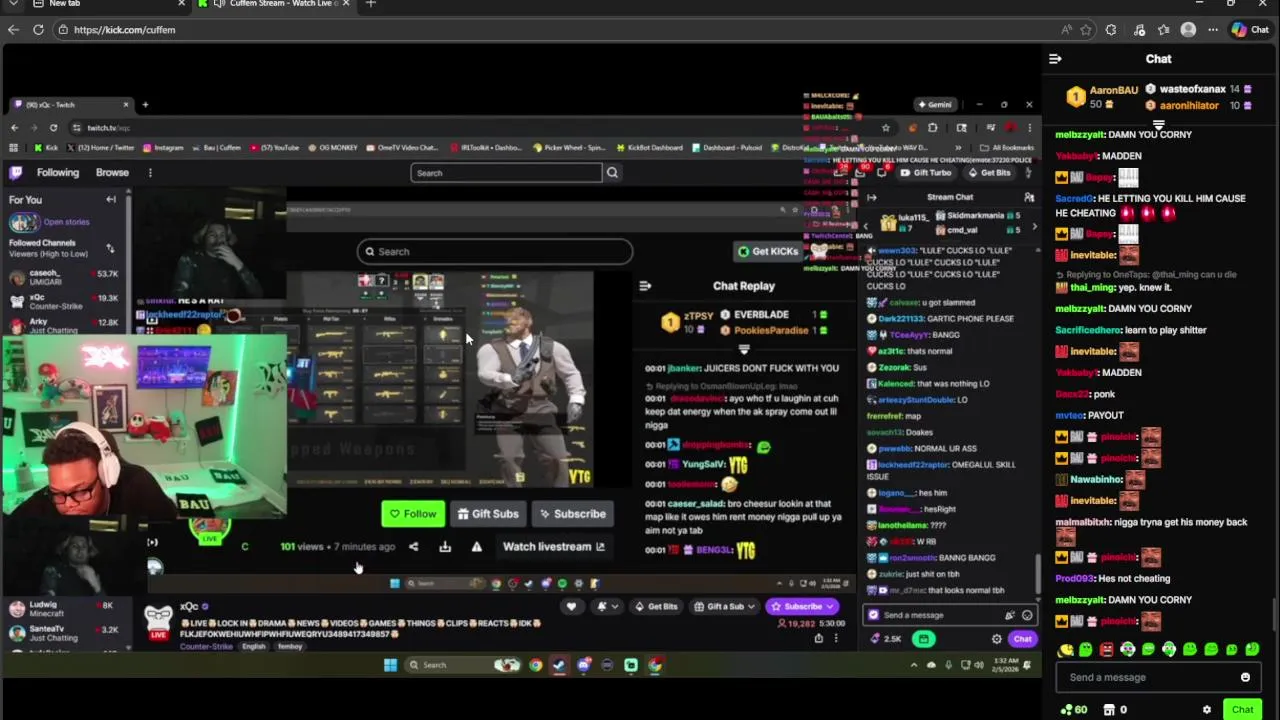Open a new browser tab
1280x720 pixels.
point(370,4)
